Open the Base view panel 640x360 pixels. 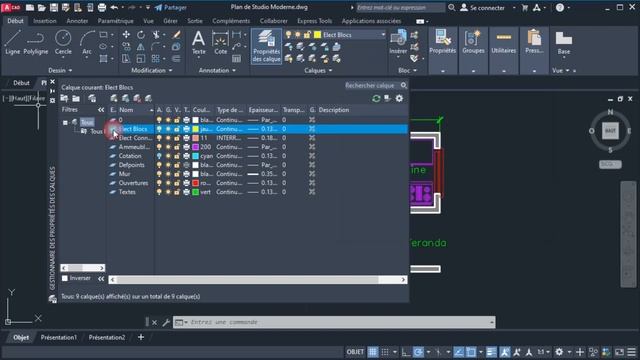pyautogui.click(x=564, y=43)
